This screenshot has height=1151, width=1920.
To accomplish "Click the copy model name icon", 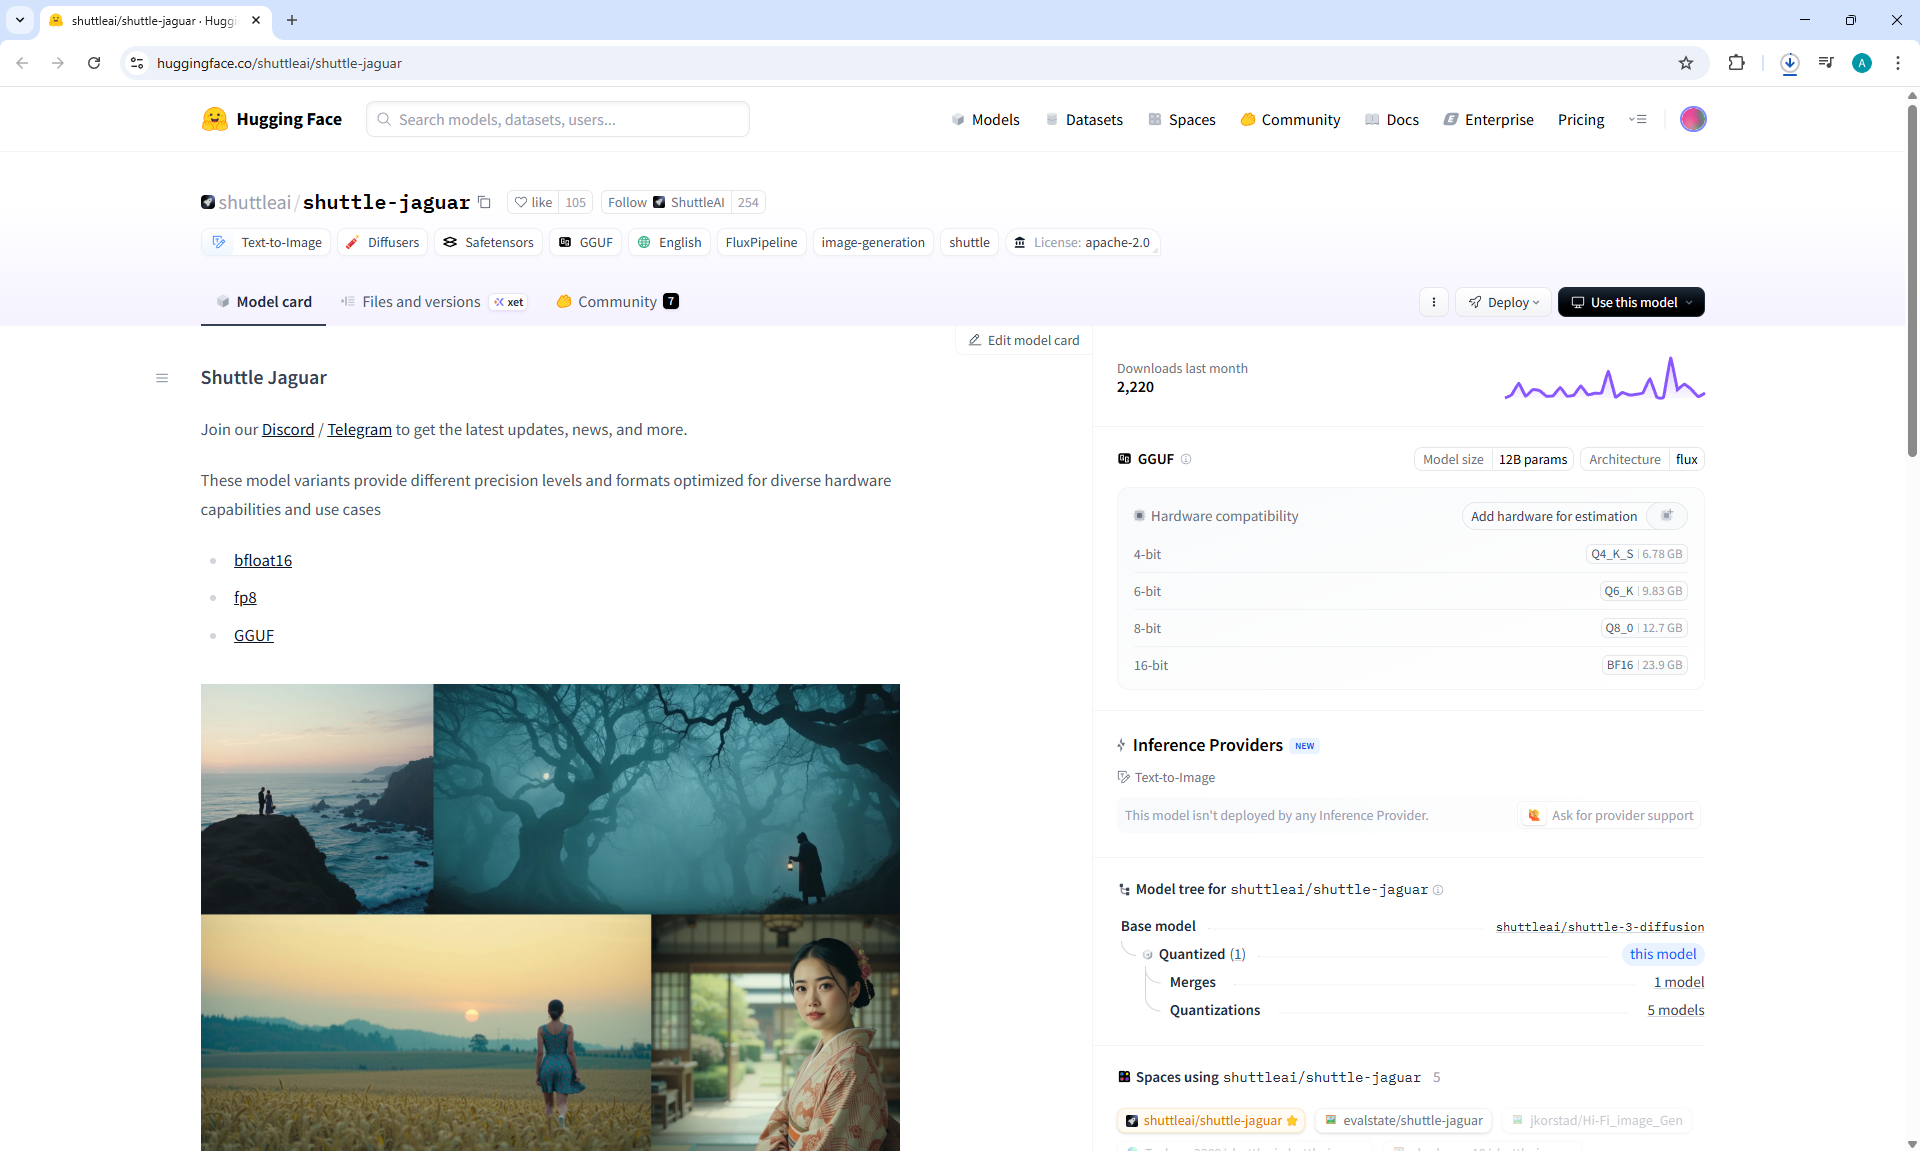I will [x=484, y=202].
